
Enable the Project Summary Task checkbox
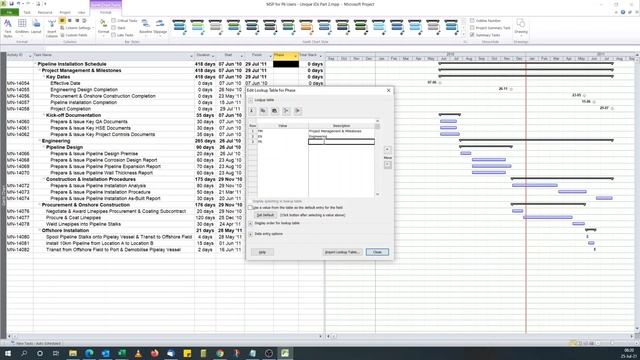click(x=472, y=28)
